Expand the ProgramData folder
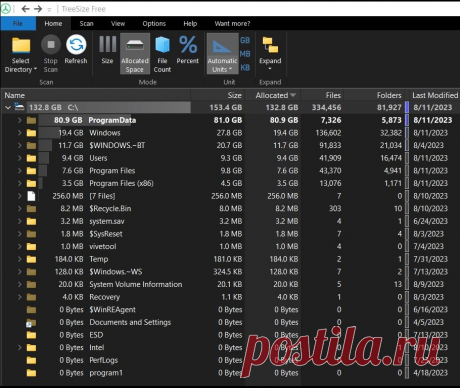Image resolution: width=460 pixels, height=388 pixels. click(19, 120)
